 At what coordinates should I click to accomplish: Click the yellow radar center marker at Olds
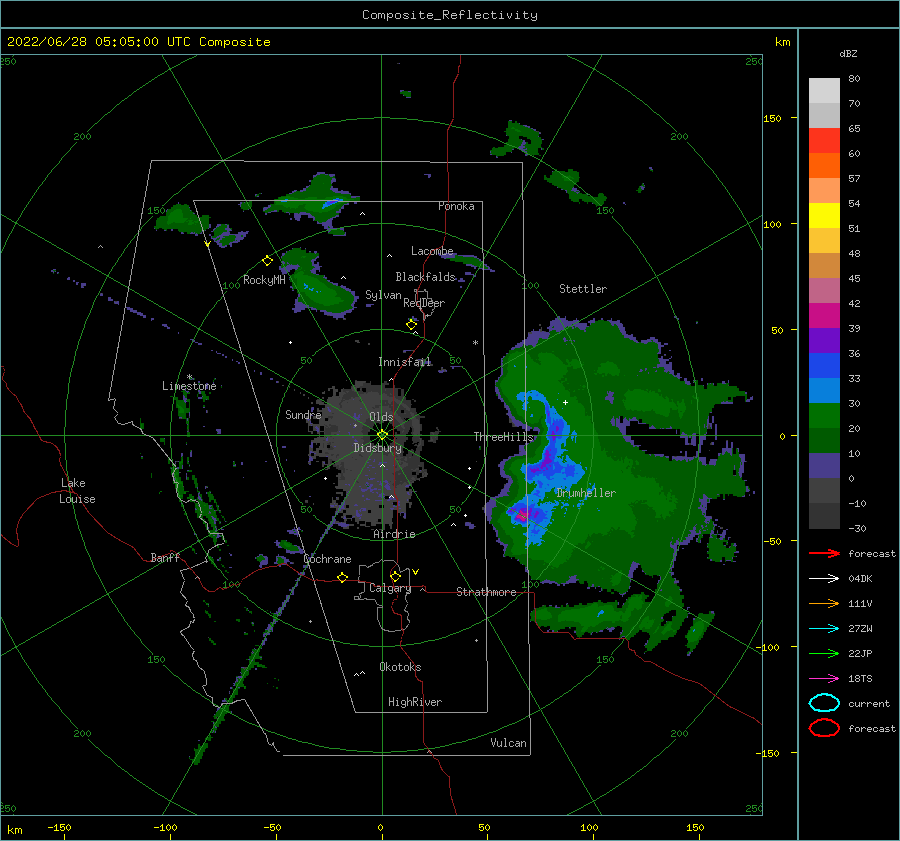pyautogui.click(x=382, y=435)
